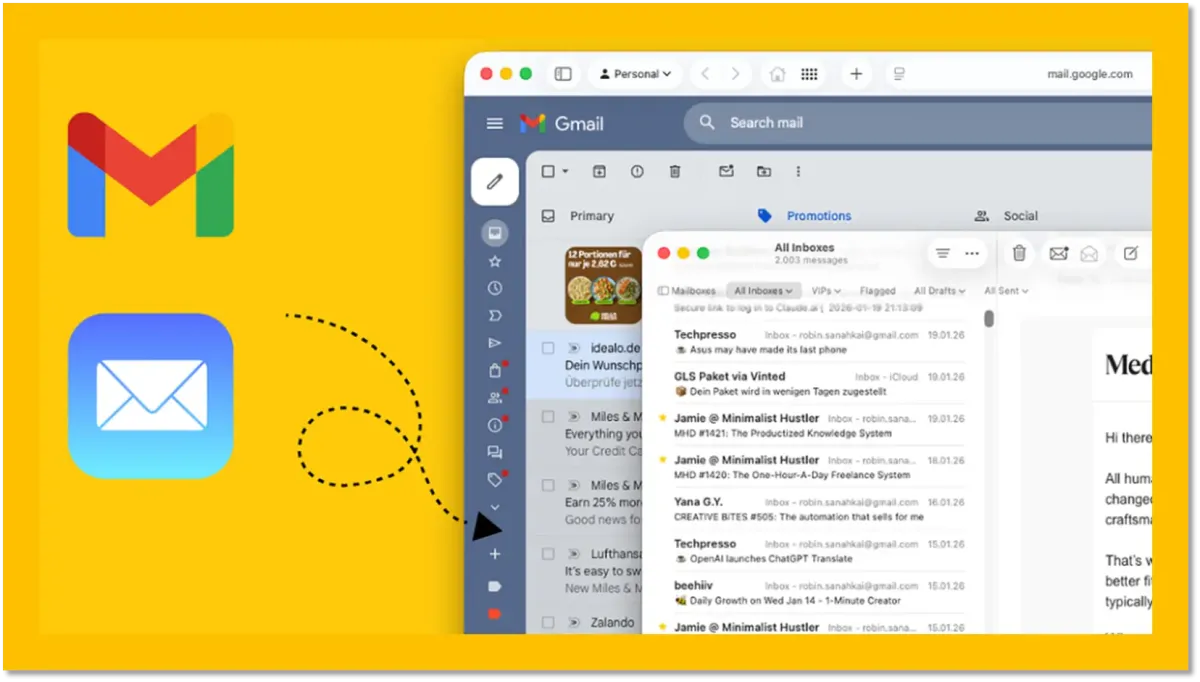1200x682 pixels.
Task: Click the Gmail compose pencil button
Action: tap(495, 182)
